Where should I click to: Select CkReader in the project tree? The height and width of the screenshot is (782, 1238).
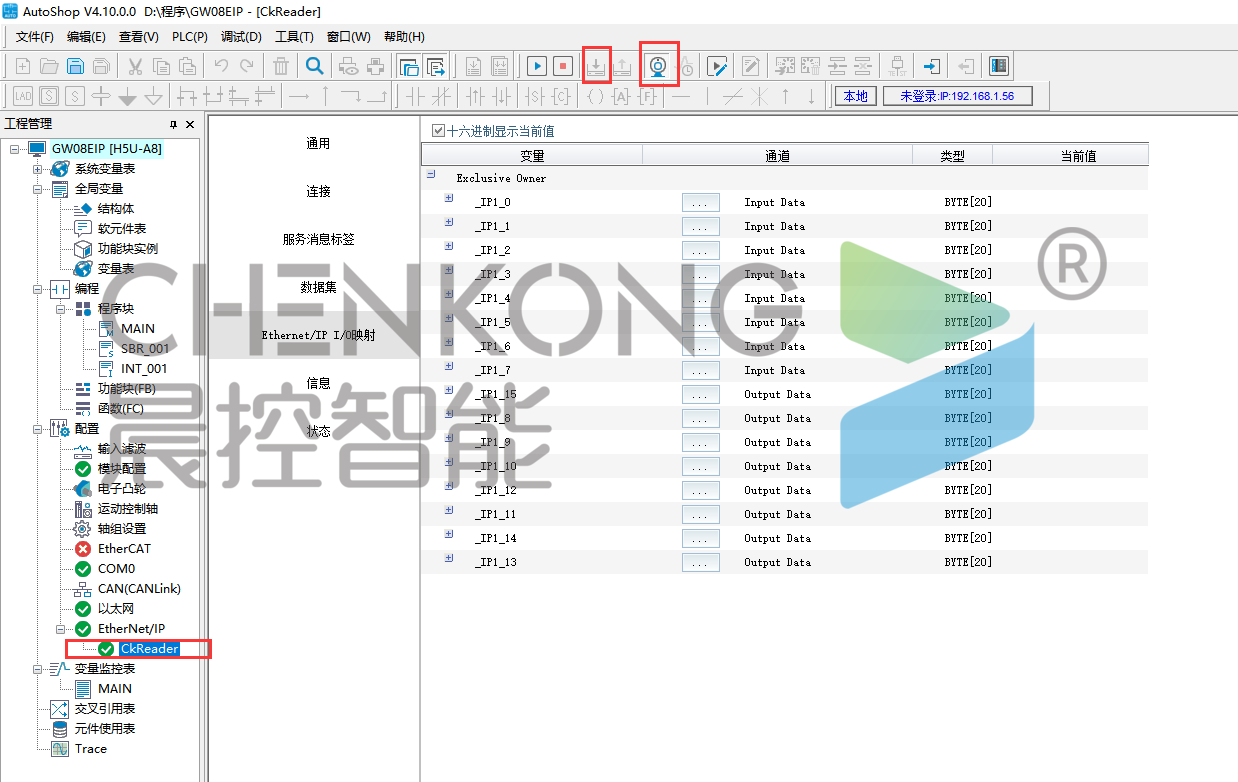(148, 649)
